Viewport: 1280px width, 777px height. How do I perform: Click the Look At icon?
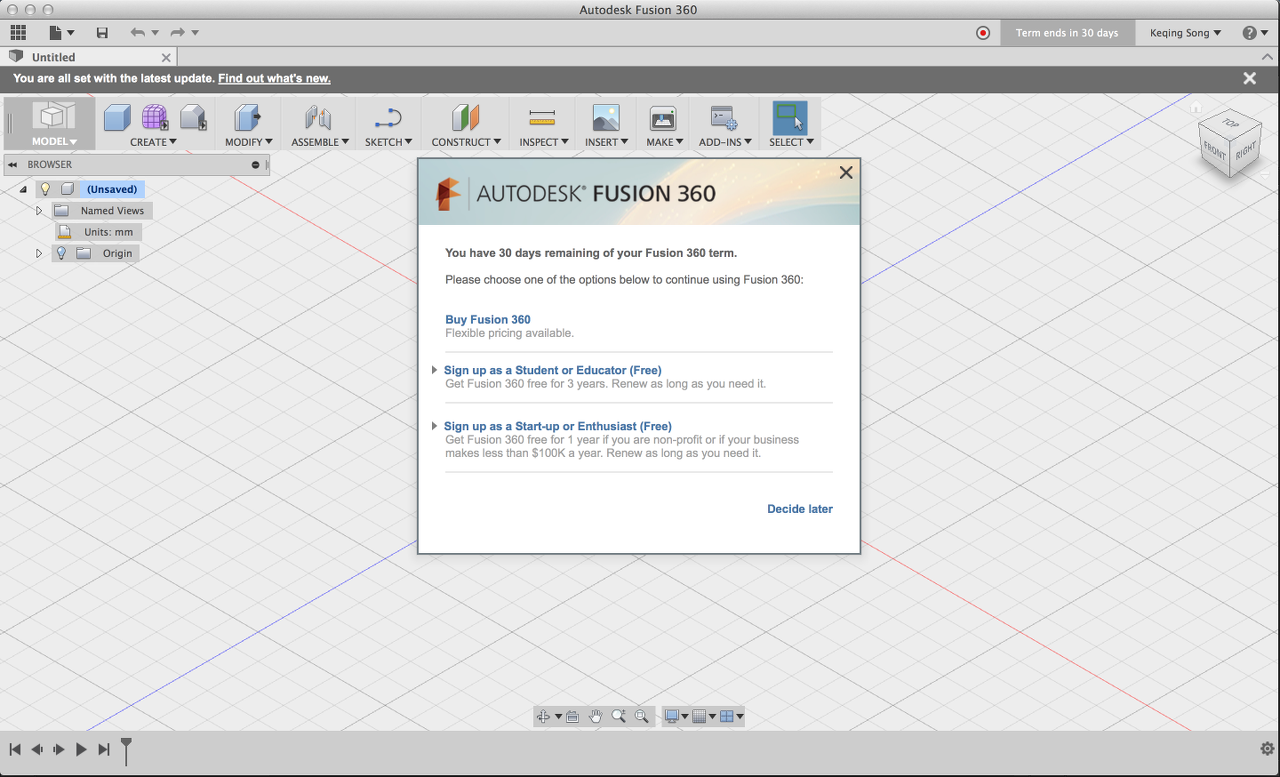pyautogui.click(x=572, y=716)
